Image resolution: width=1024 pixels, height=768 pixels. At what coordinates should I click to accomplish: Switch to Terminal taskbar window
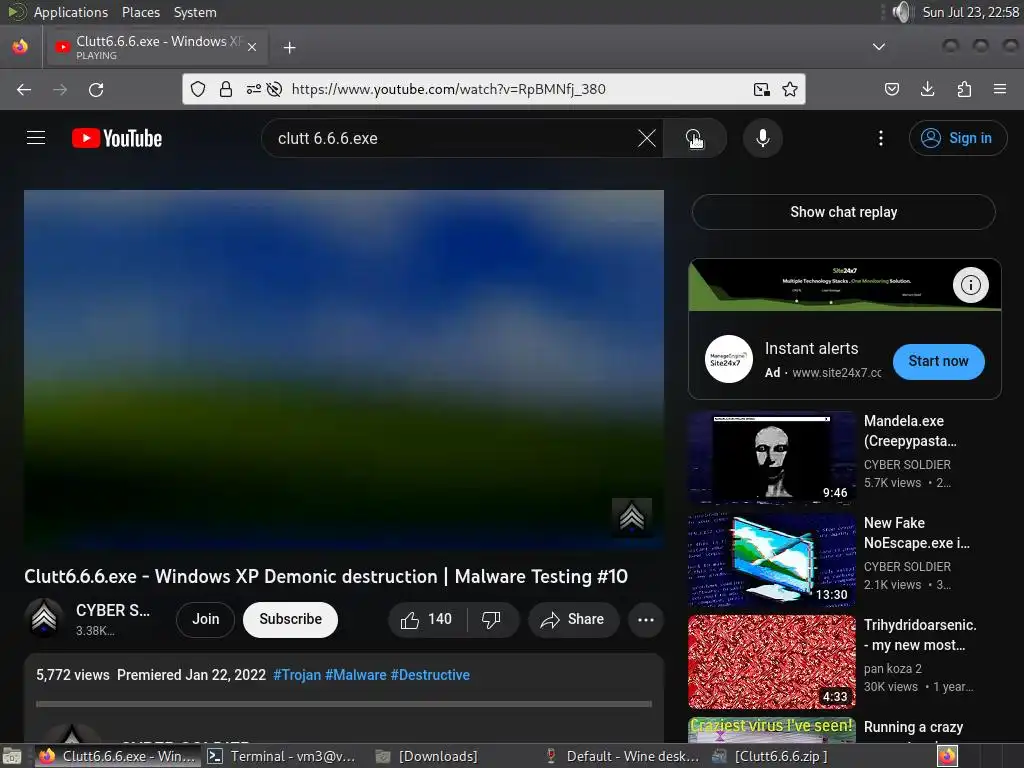click(282, 756)
